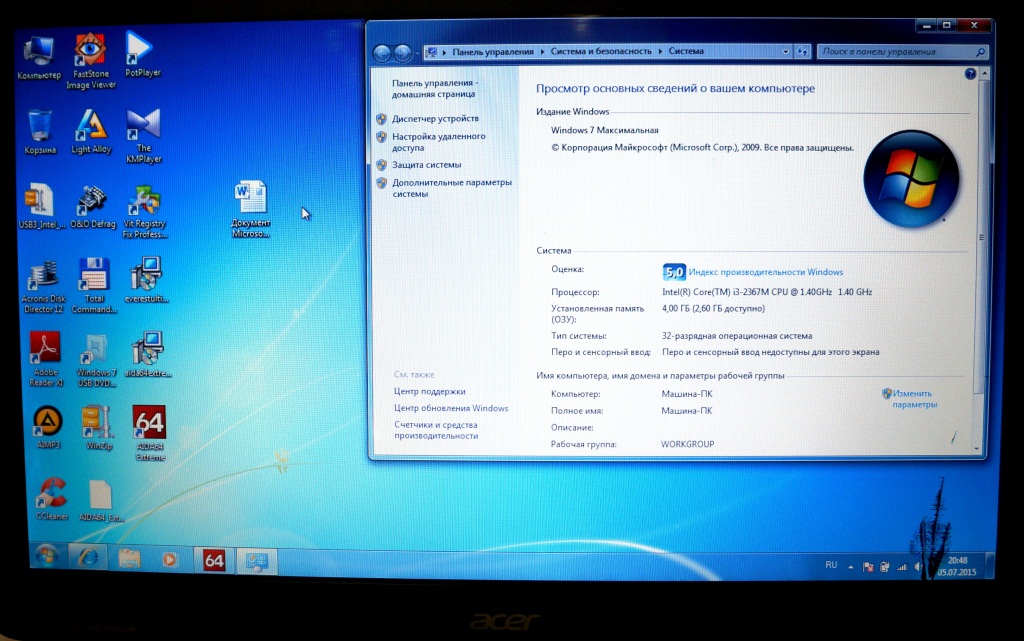Open the volume speaker icon in the tray

(x=918, y=567)
